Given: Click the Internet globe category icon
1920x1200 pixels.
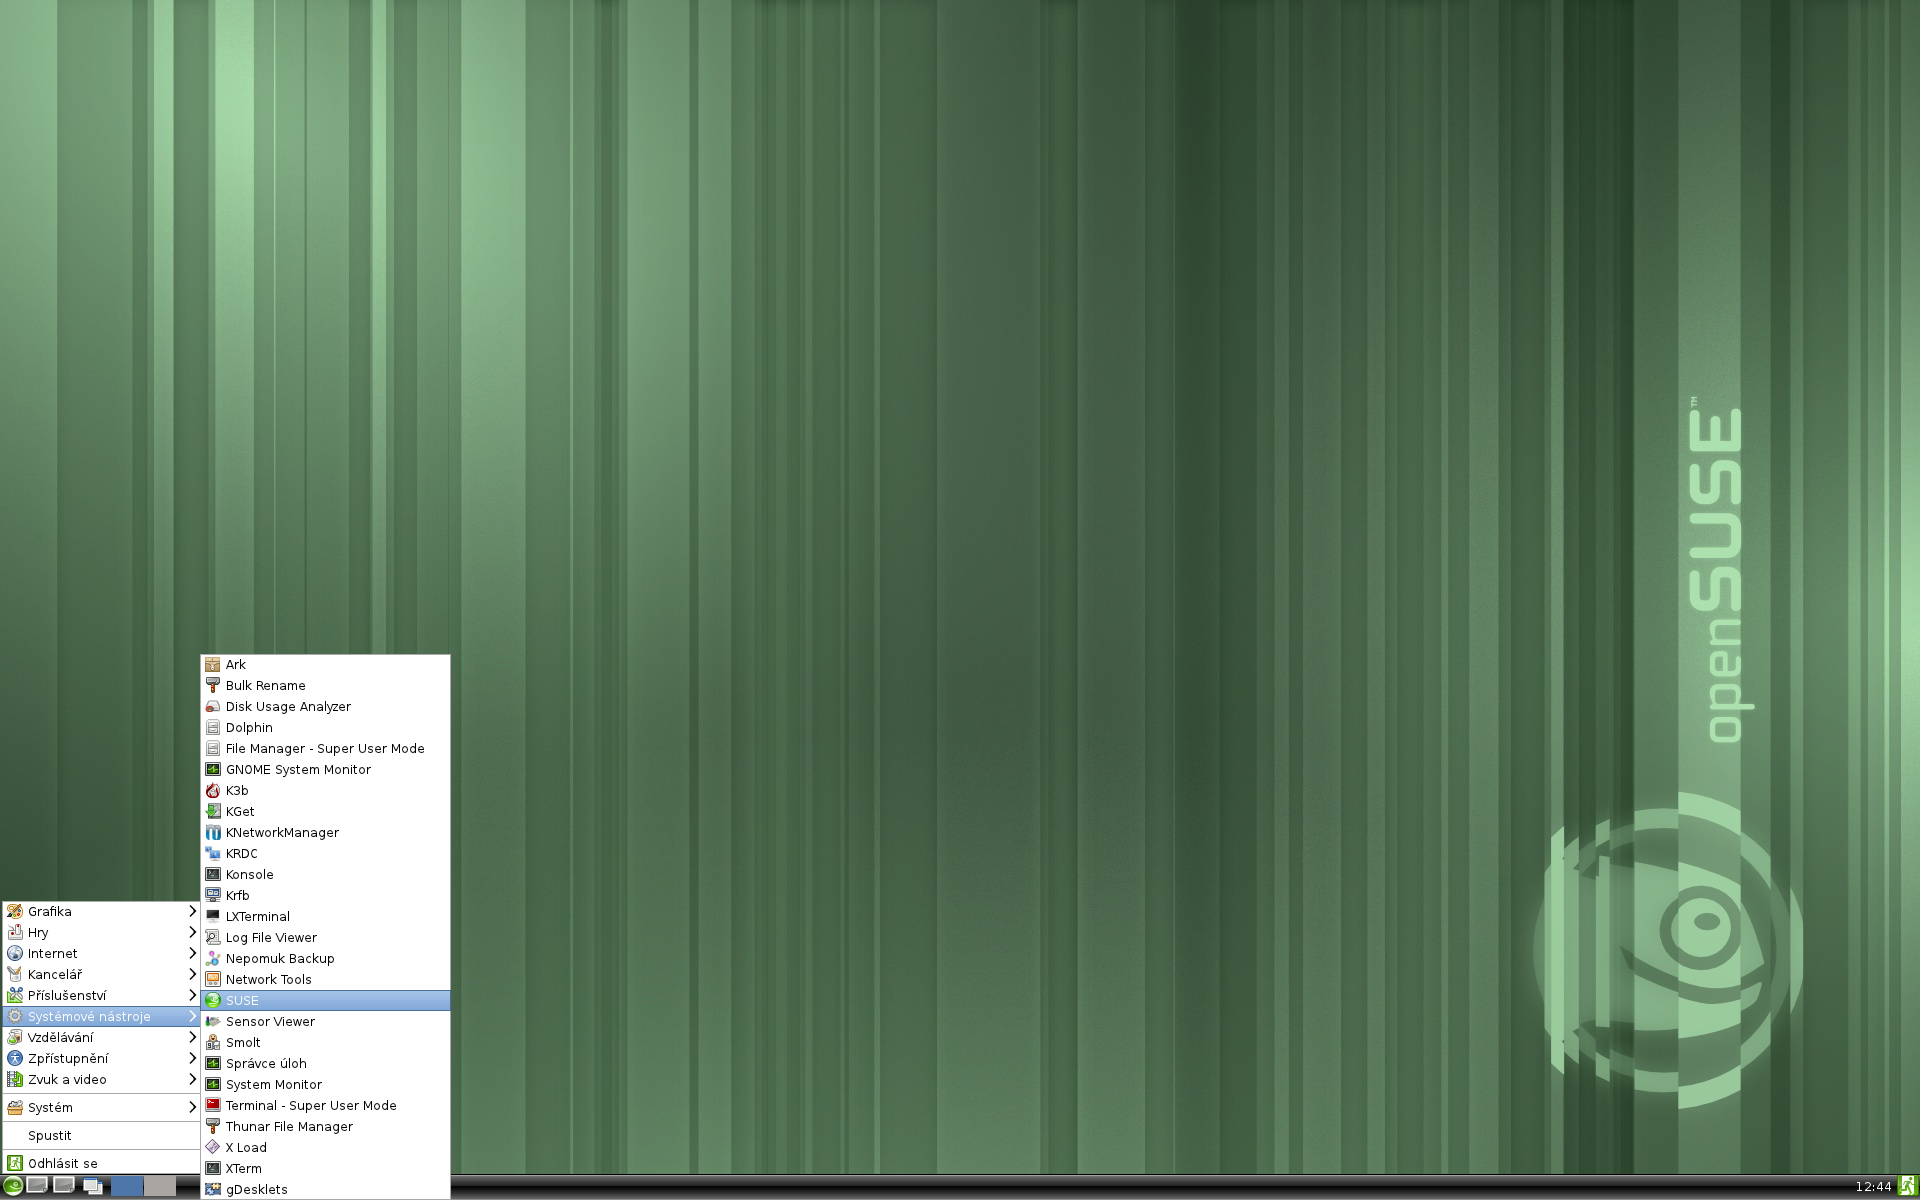Looking at the screenshot, I should point(15,953).
